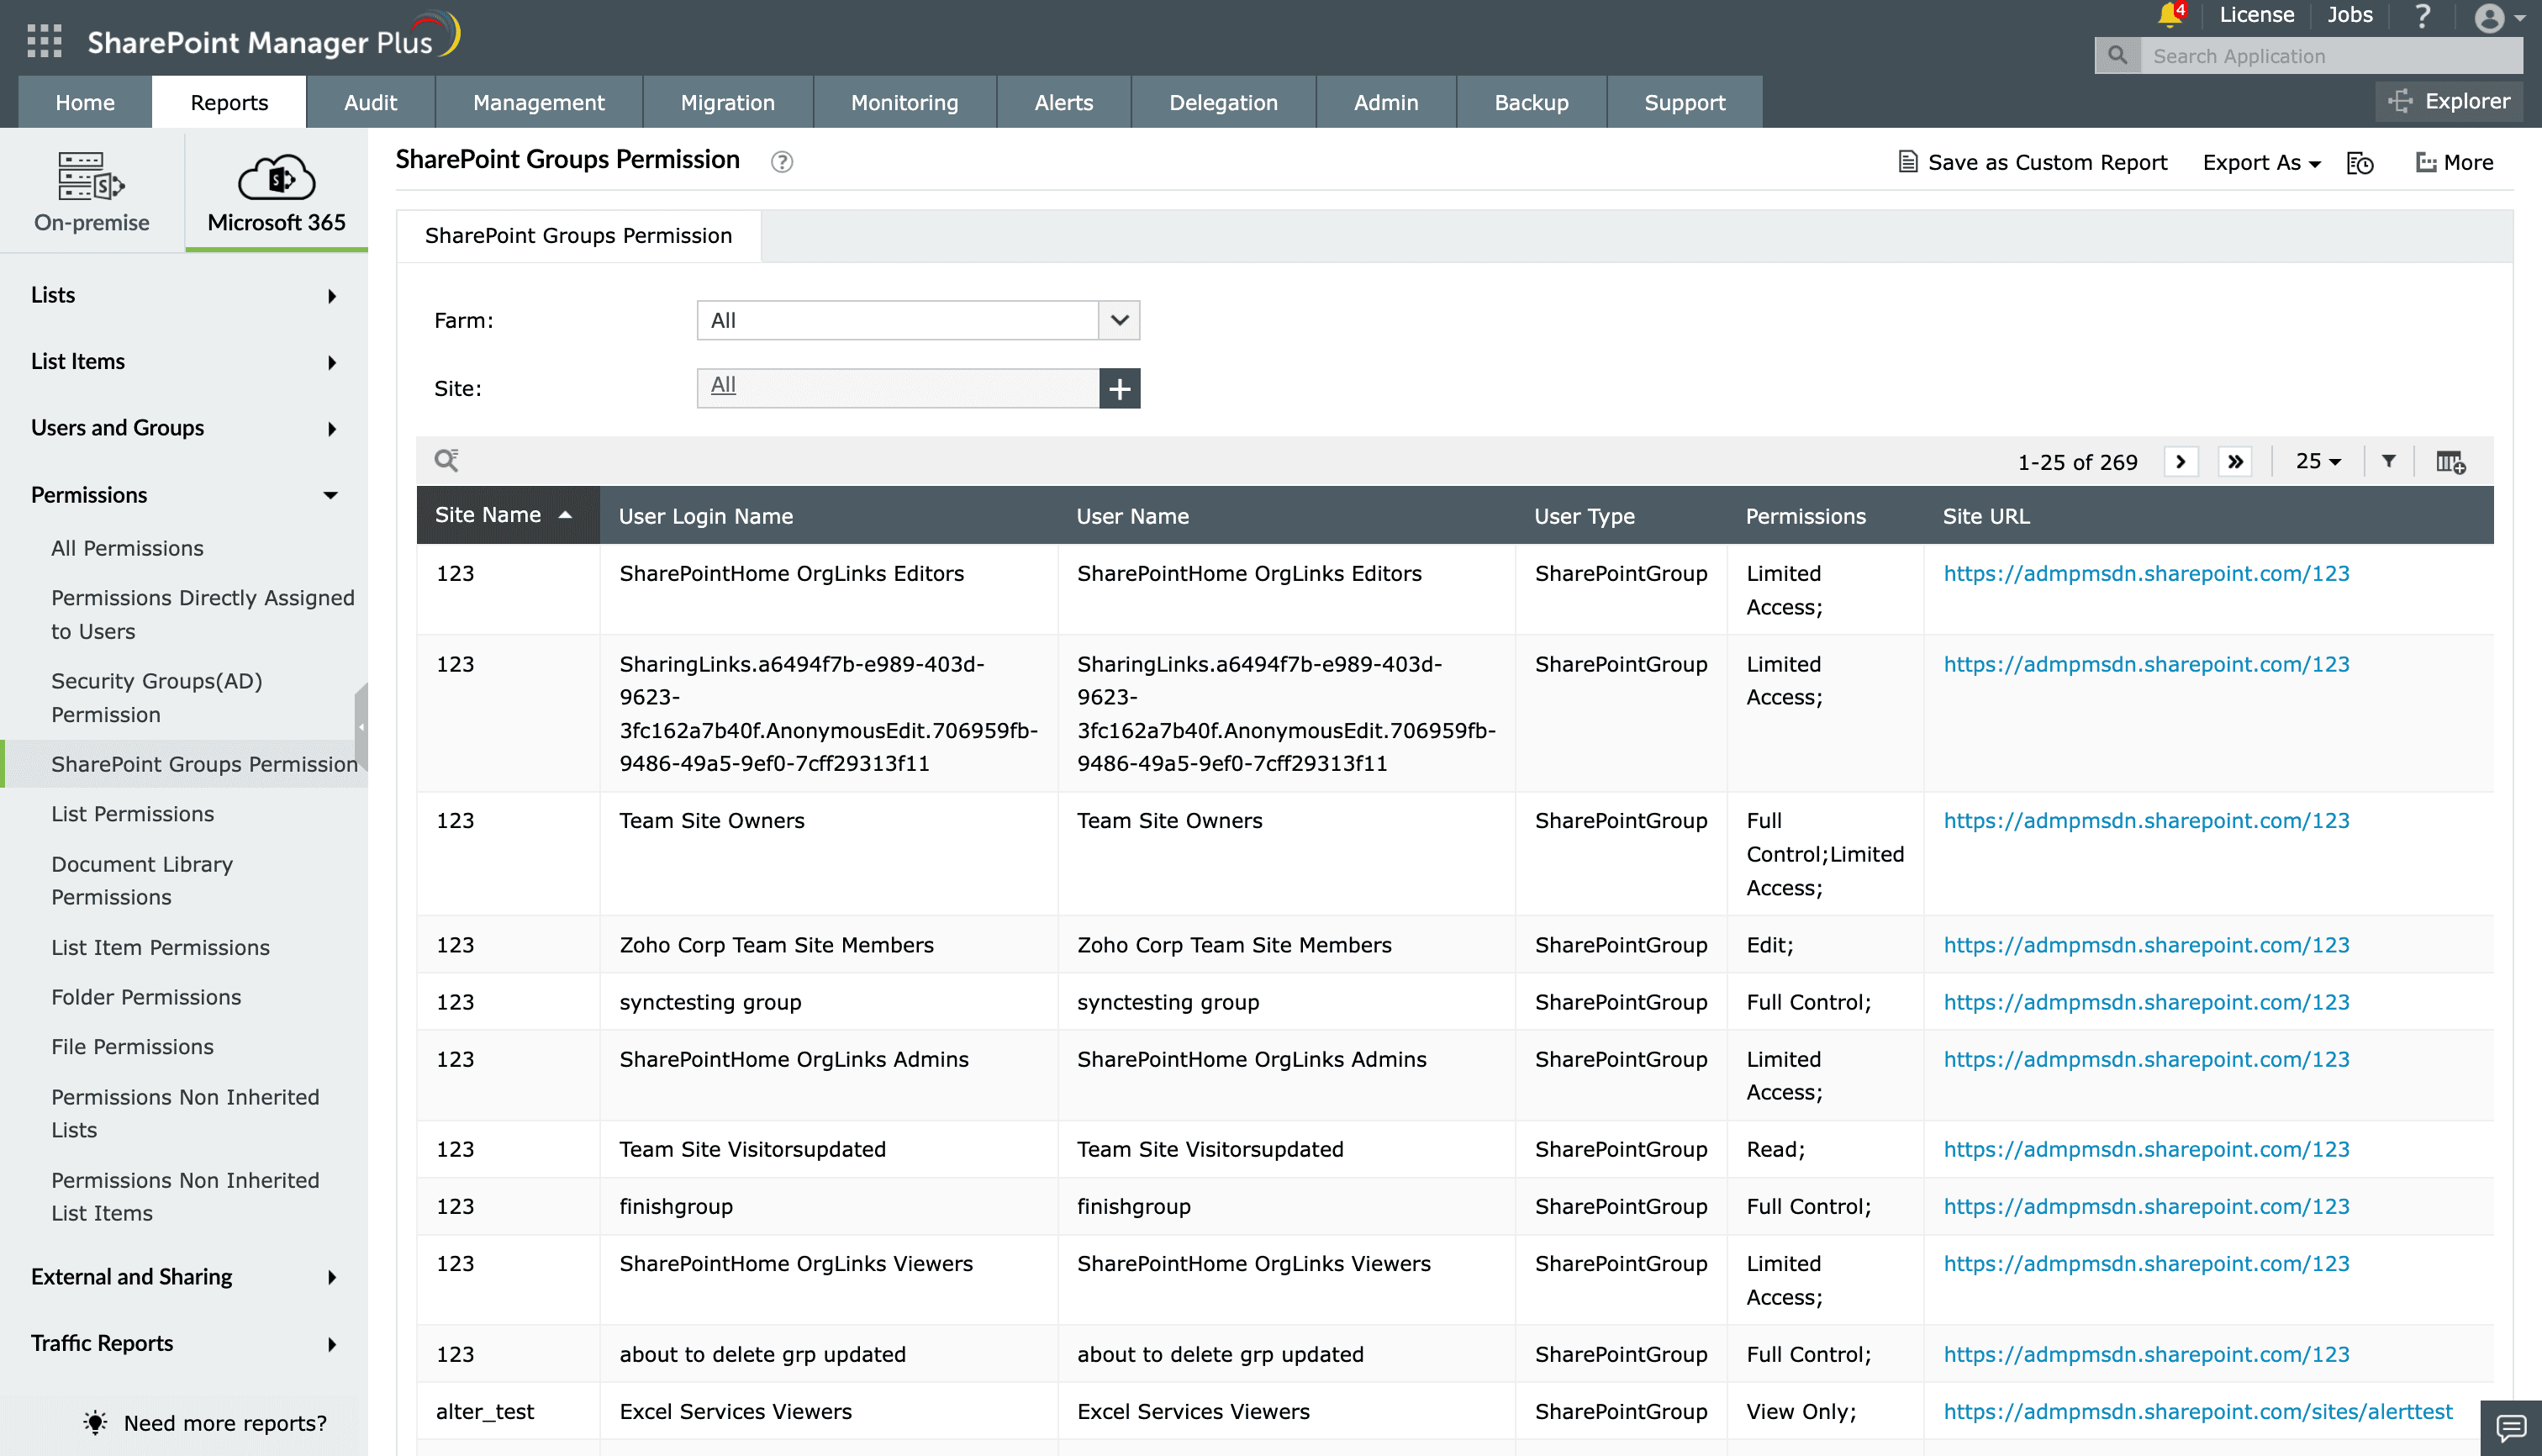Open Document Library Permissions report

point(142,880)
